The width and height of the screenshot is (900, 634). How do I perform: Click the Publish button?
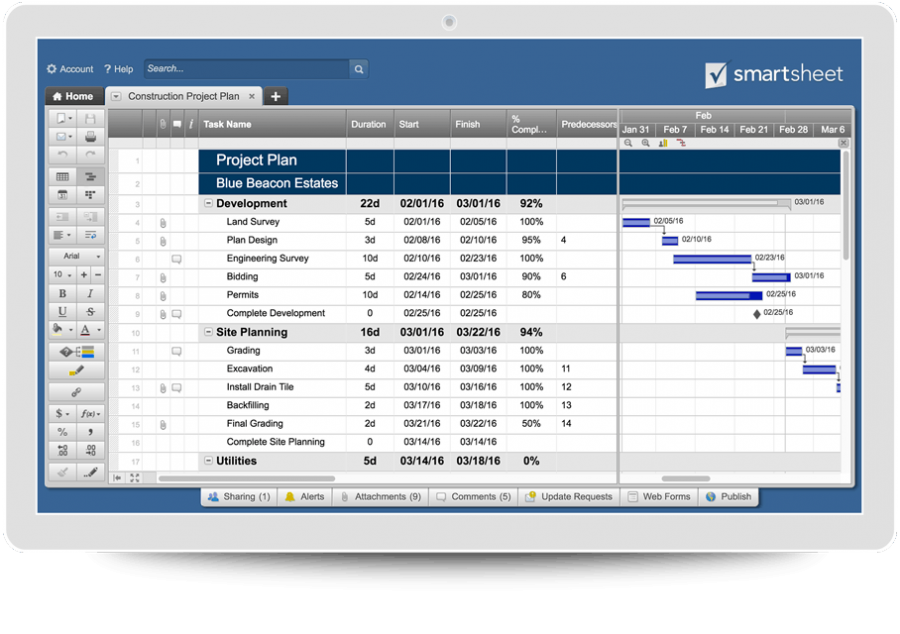click(728, 496)
